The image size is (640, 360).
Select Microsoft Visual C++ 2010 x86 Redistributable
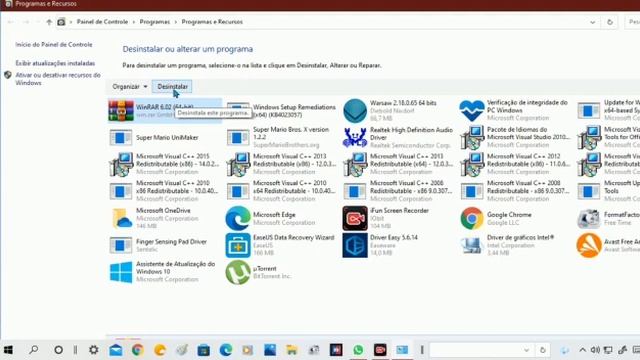pos(165,191)
